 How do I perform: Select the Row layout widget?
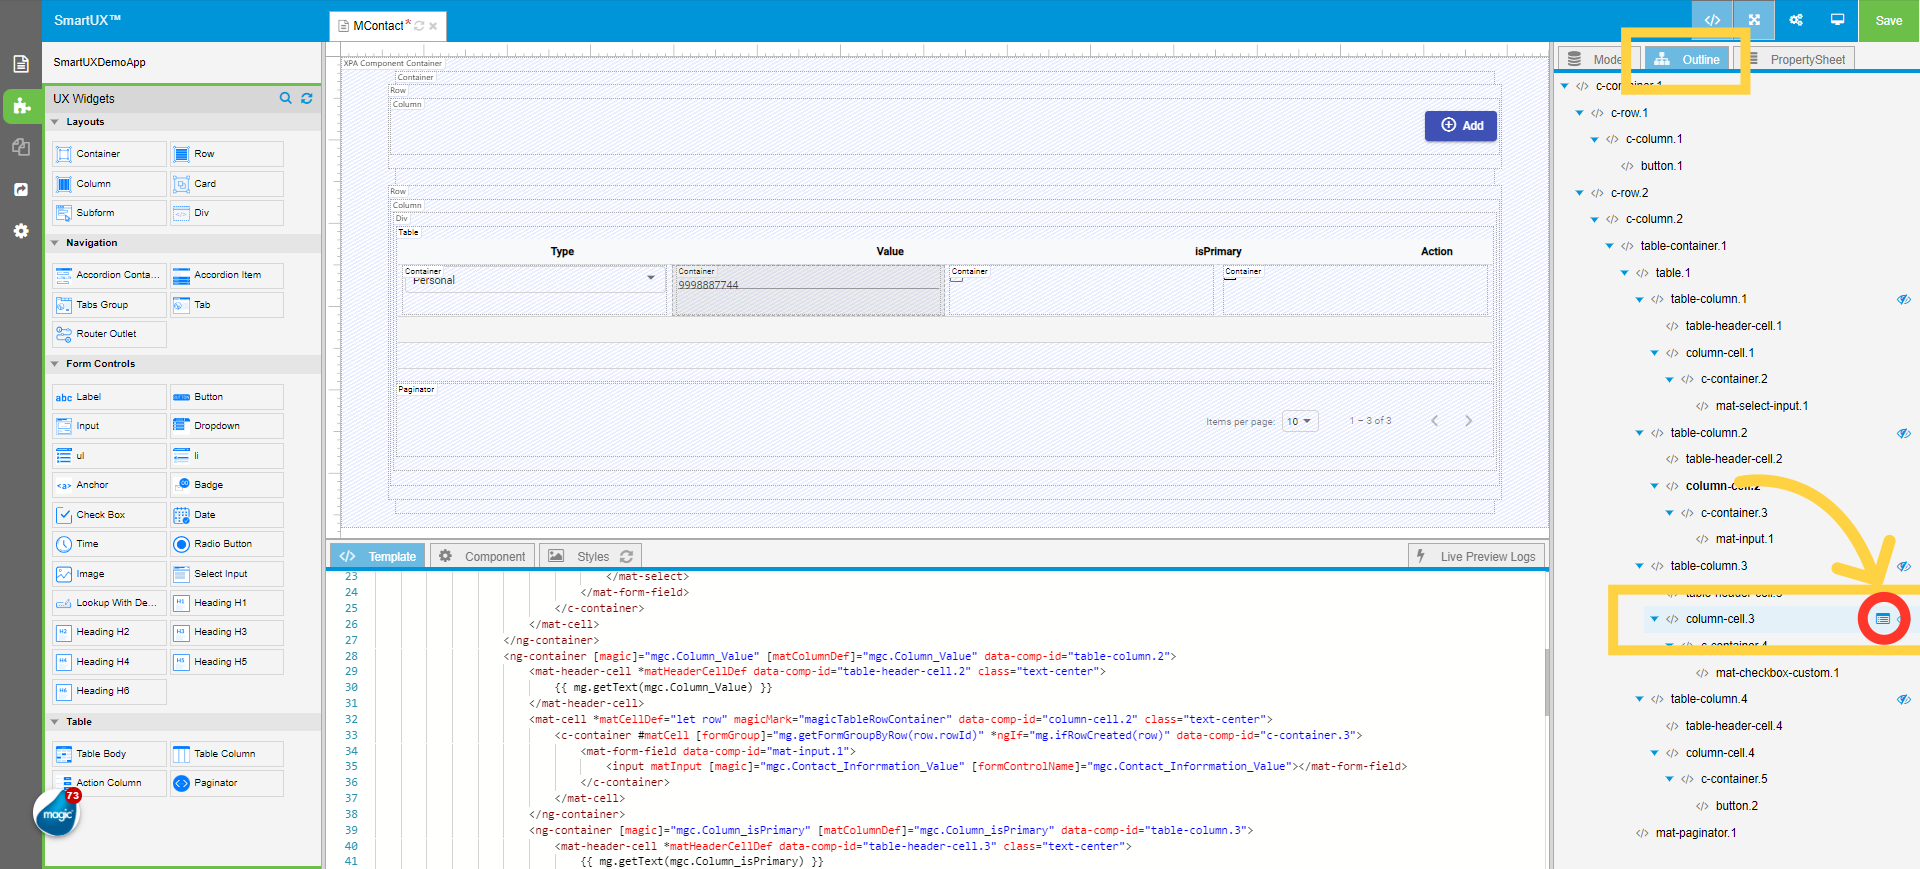pyautogui.click(x=226, y=154)
